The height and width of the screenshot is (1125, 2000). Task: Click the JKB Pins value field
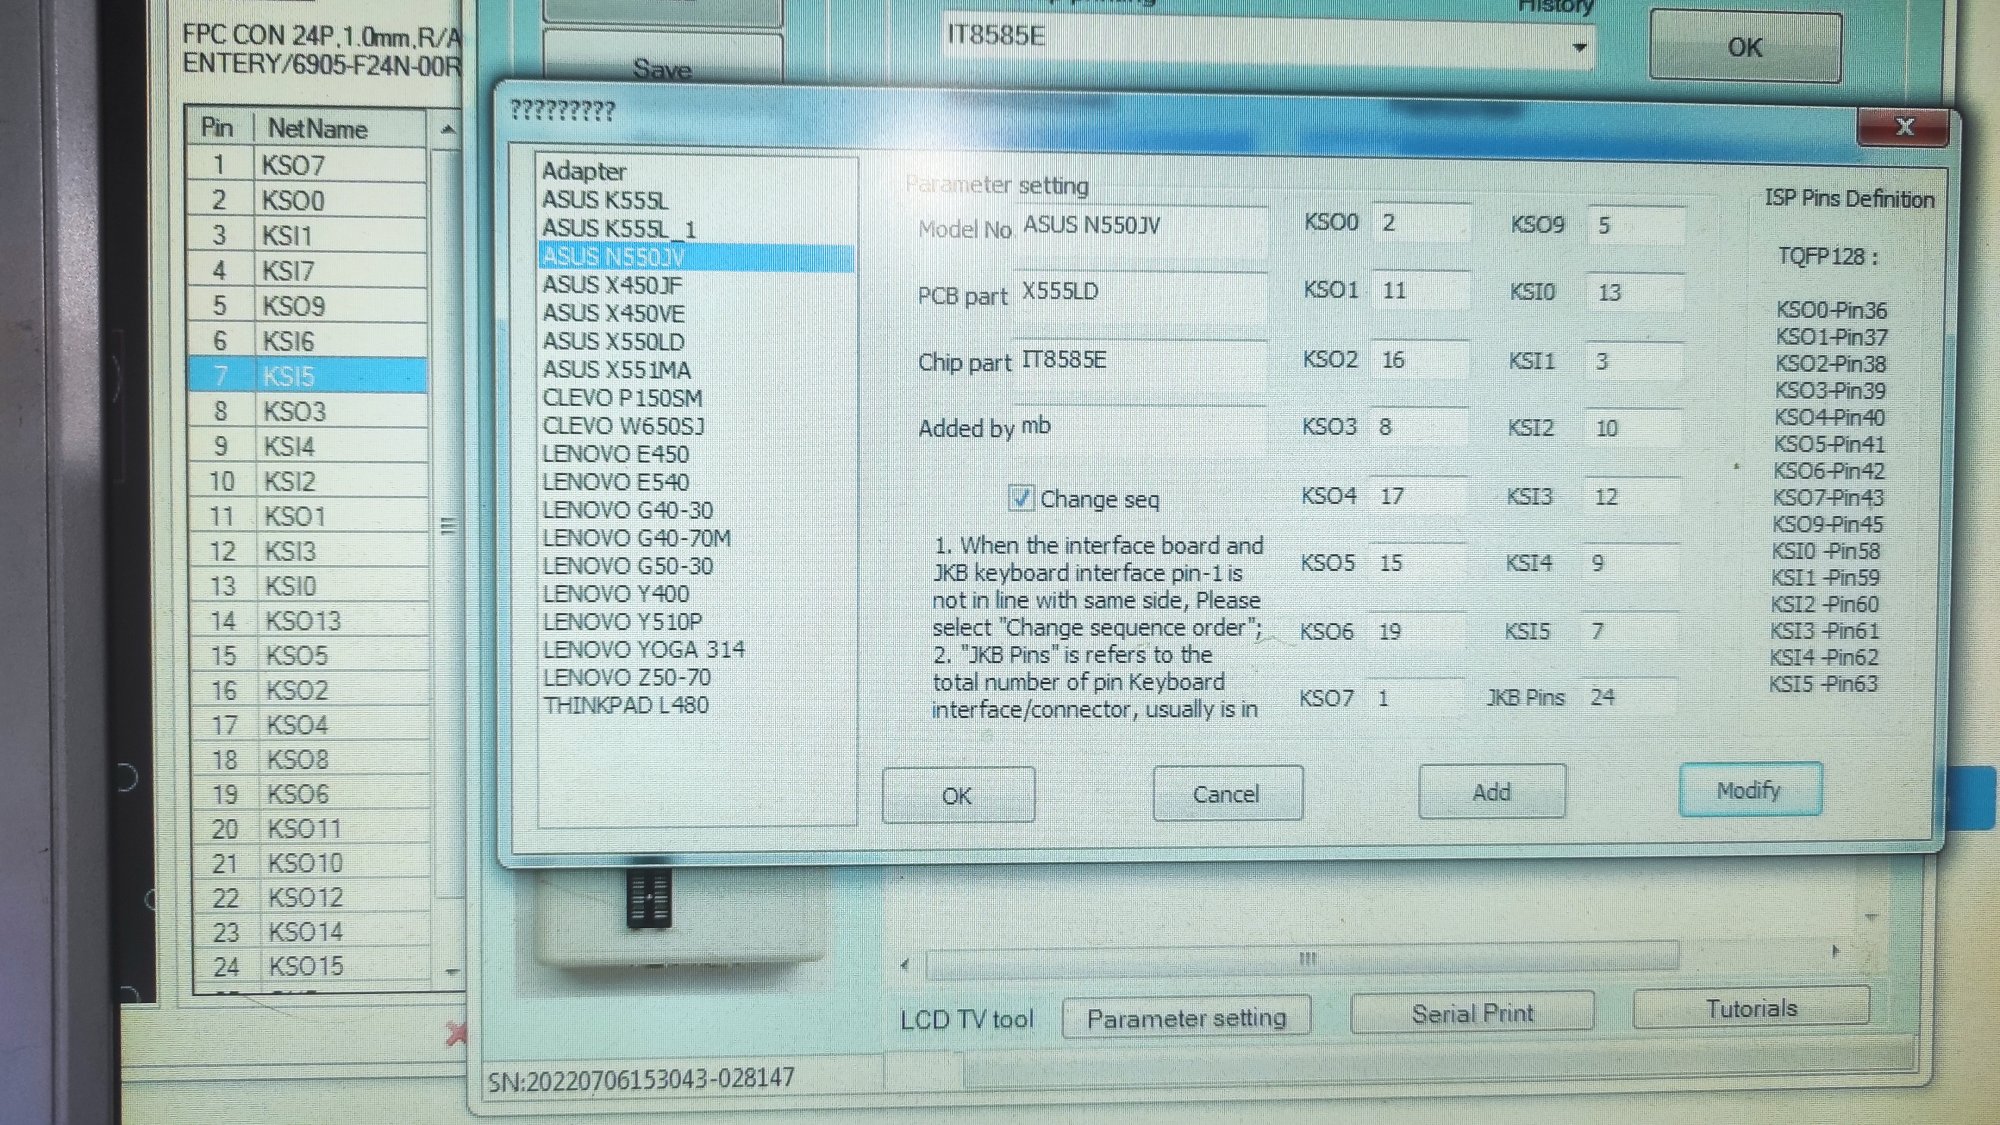1630,697
